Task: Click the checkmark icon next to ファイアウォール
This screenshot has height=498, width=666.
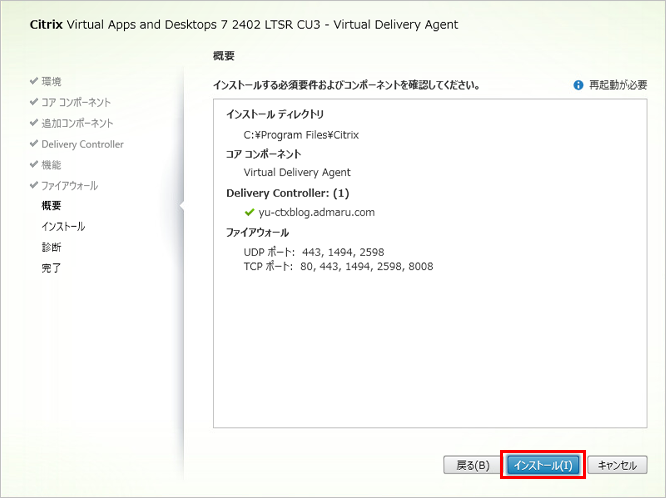Action: 34,186
